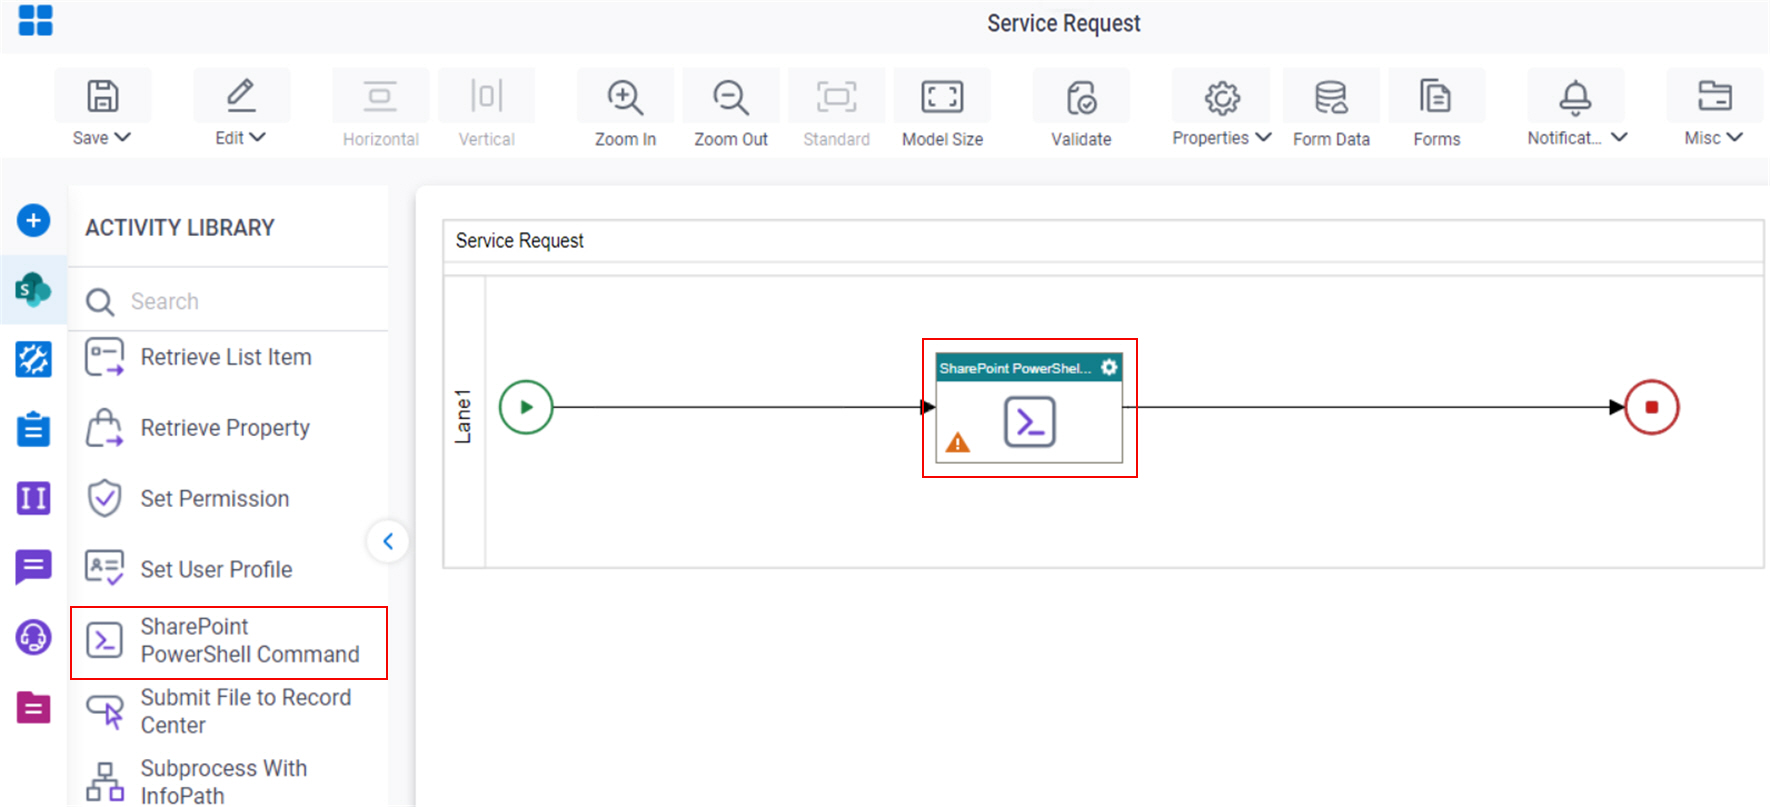Open the headset support sidebar category
This screenshot has height=807, width=1770.
[33, 637]
